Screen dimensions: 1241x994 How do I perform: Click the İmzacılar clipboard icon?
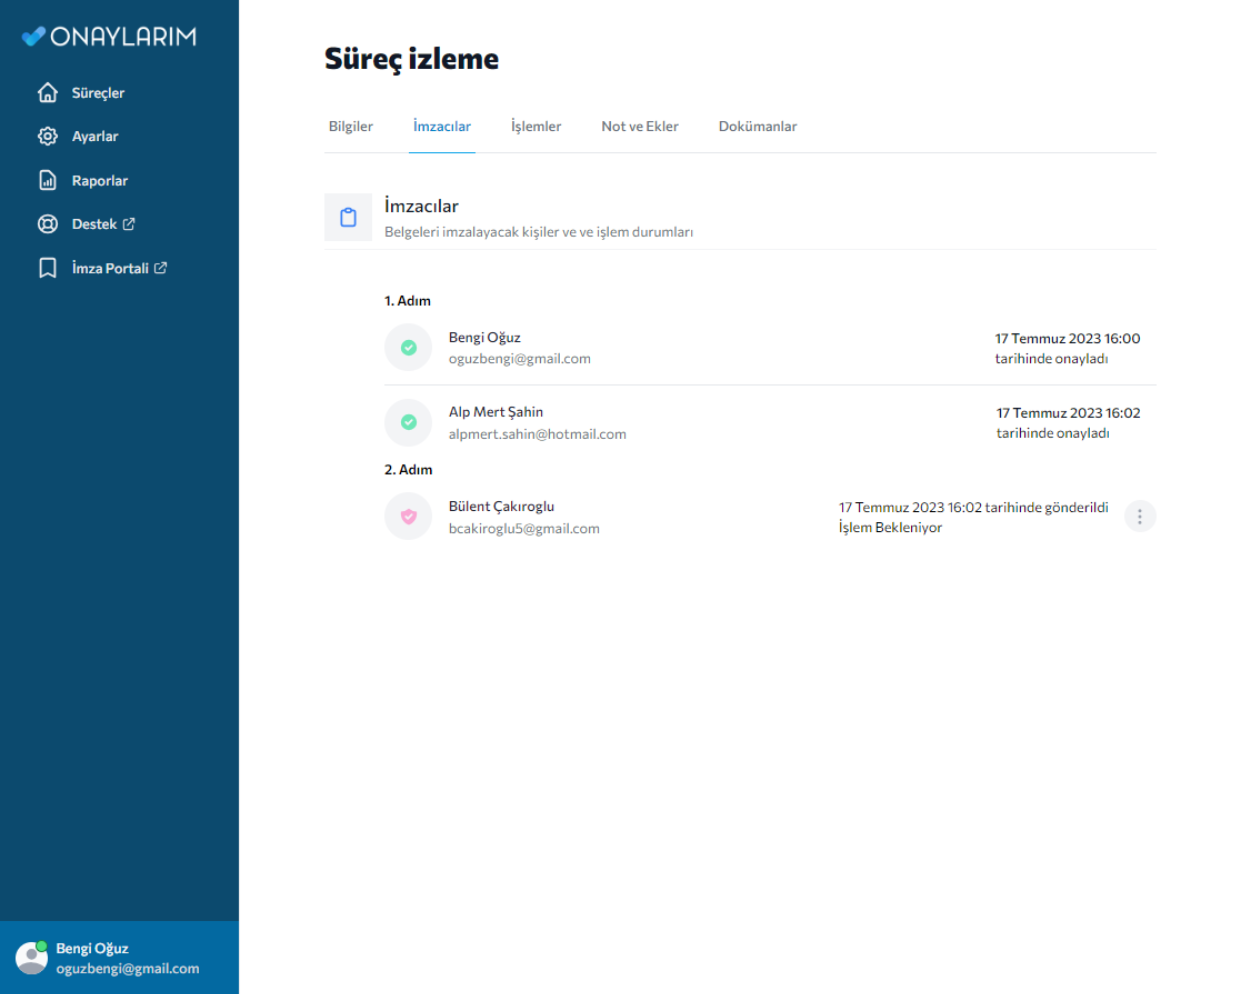coord(348,217)
